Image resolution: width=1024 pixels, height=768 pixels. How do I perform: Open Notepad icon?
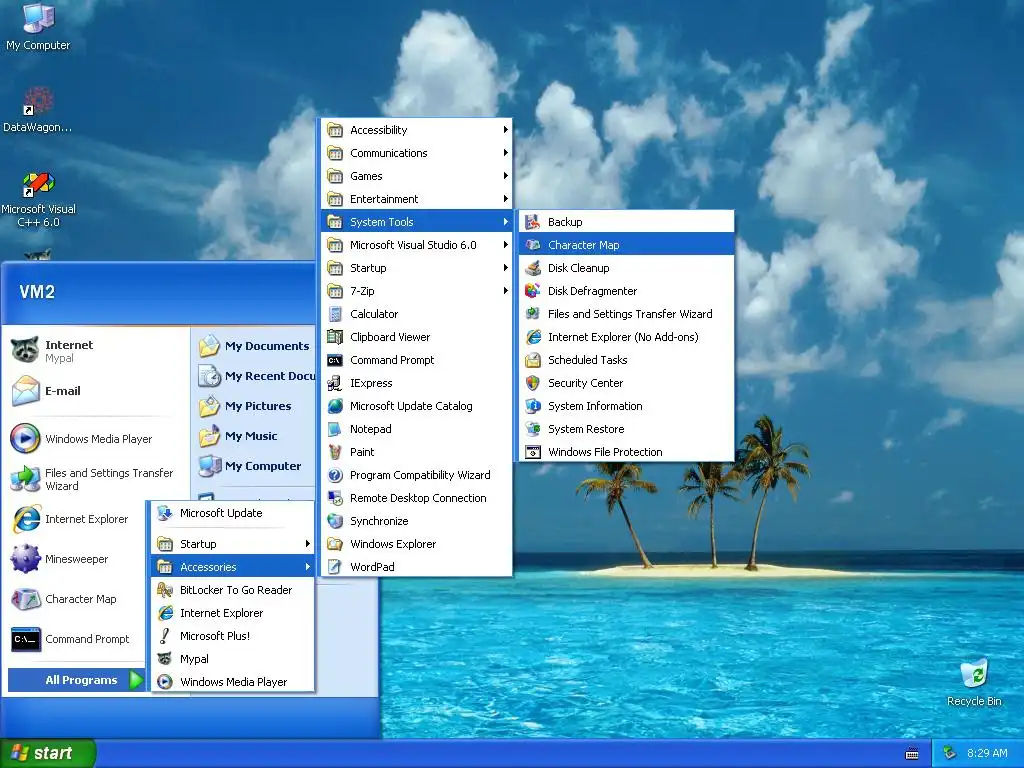click(335, 429)
